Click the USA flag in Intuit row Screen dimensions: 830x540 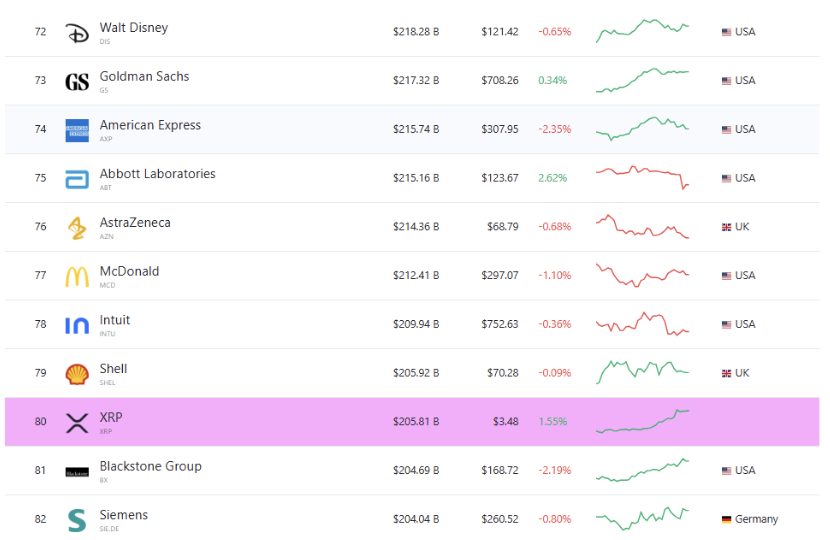point(726,325)
